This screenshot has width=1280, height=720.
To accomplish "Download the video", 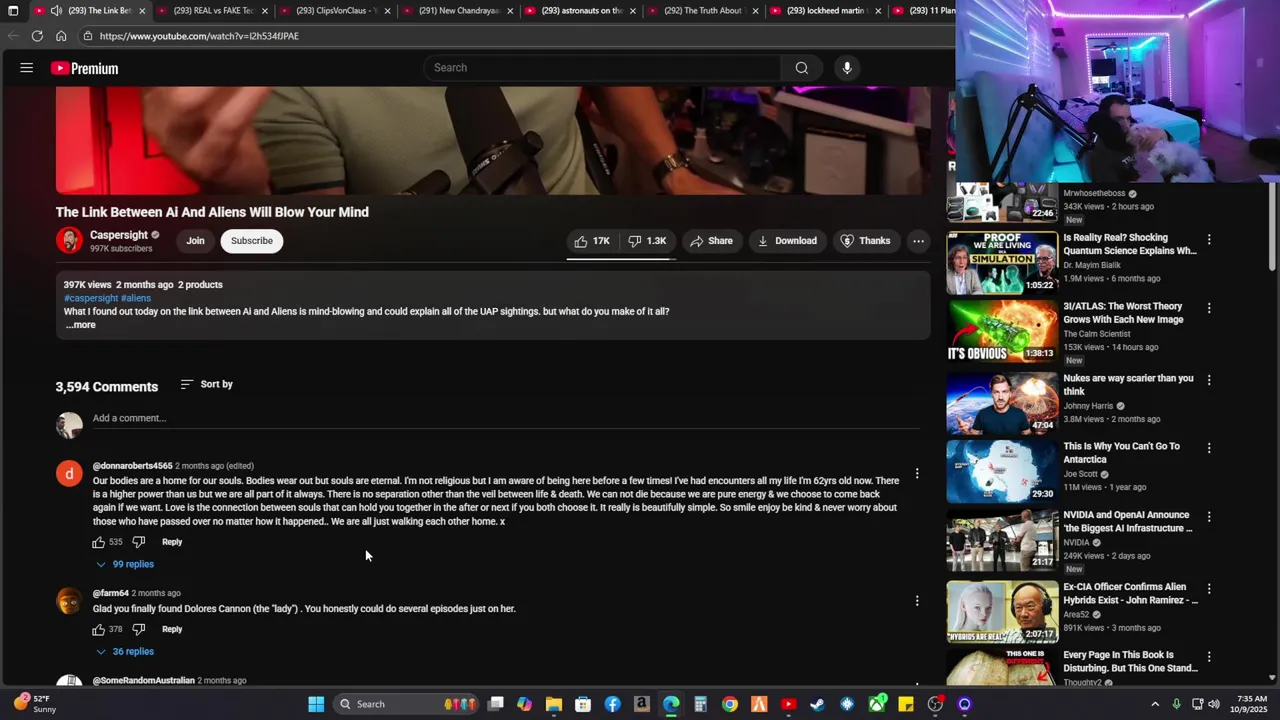I will coord(787,241).
